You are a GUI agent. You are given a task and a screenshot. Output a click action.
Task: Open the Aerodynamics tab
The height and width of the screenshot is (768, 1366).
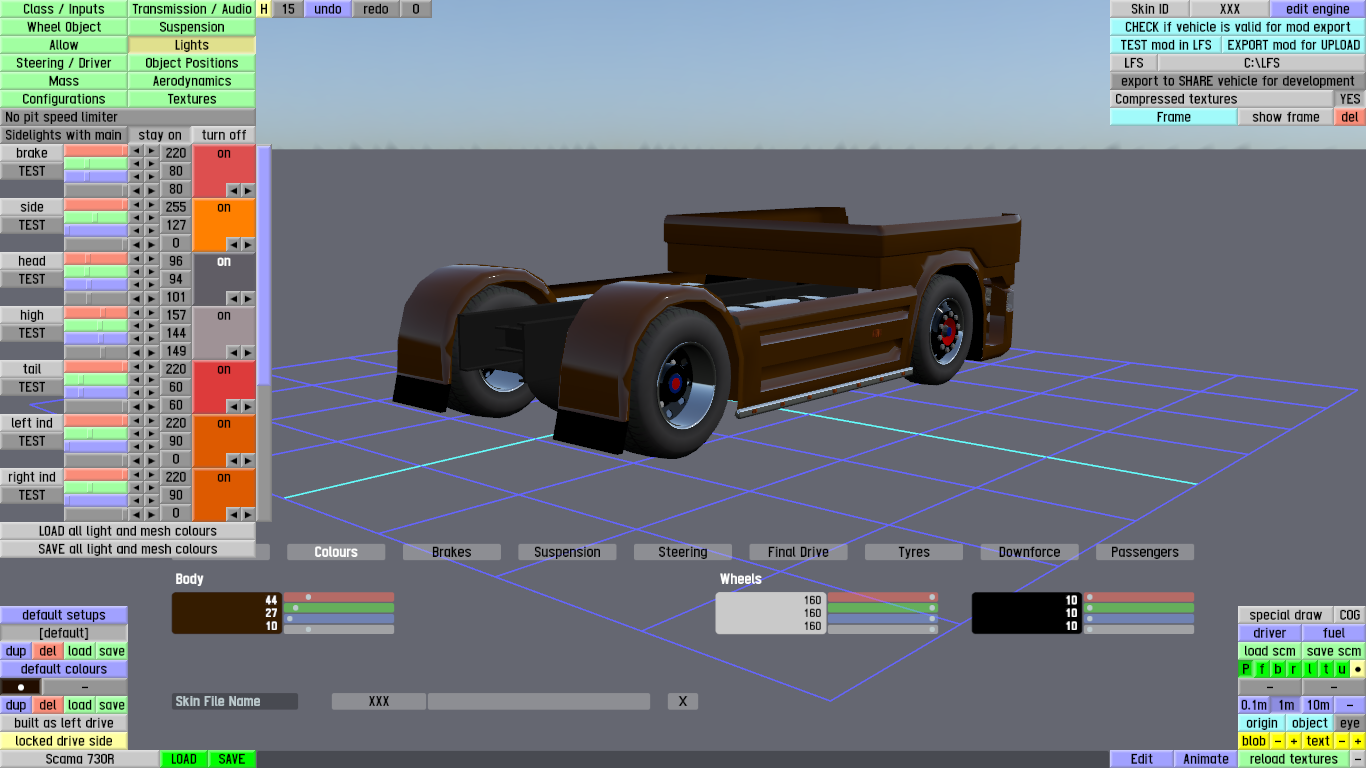[192, 81]
